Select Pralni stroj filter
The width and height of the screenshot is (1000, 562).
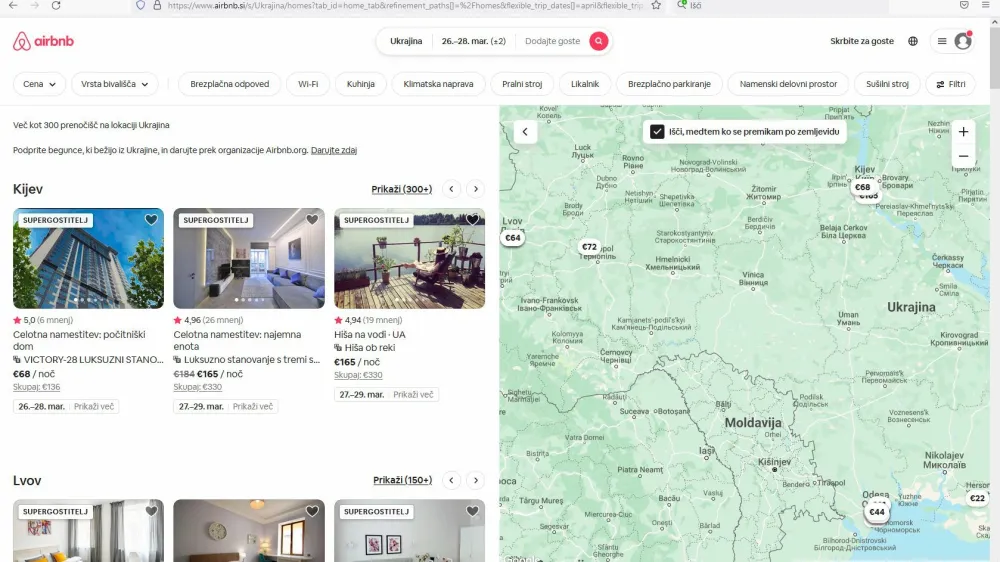pos(522,84)
